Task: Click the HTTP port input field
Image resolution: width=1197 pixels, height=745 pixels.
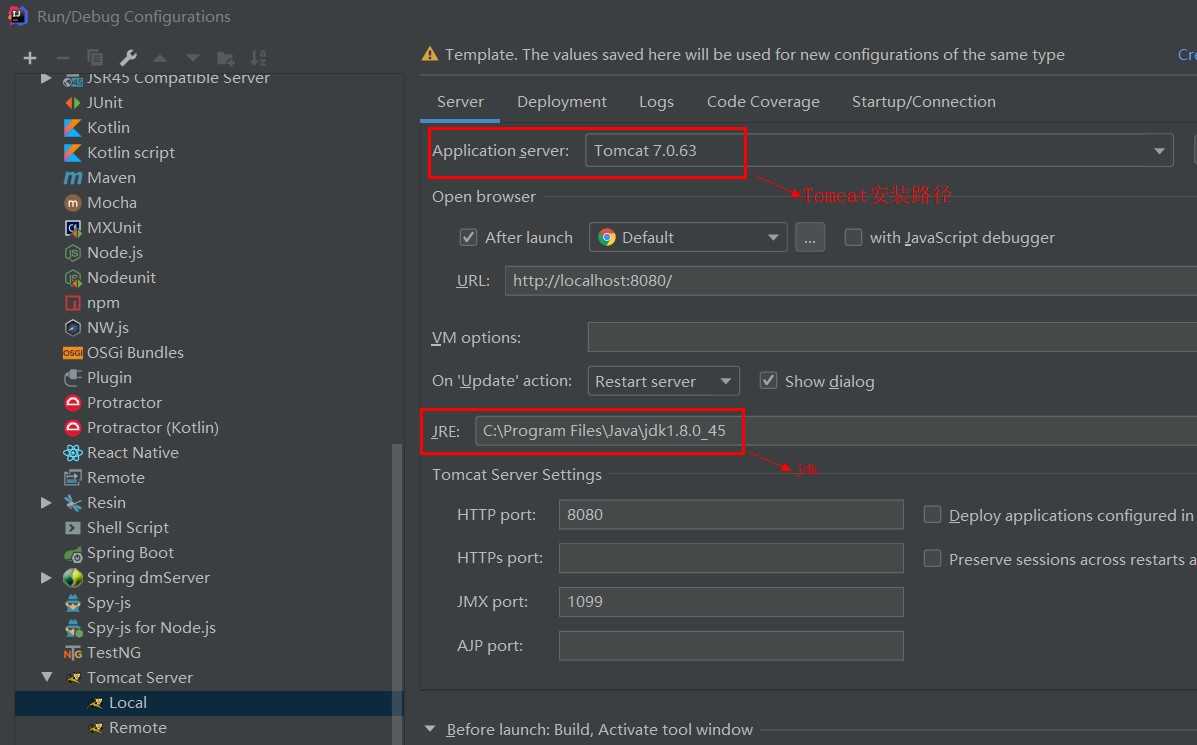Action: [x=730, y=515]
